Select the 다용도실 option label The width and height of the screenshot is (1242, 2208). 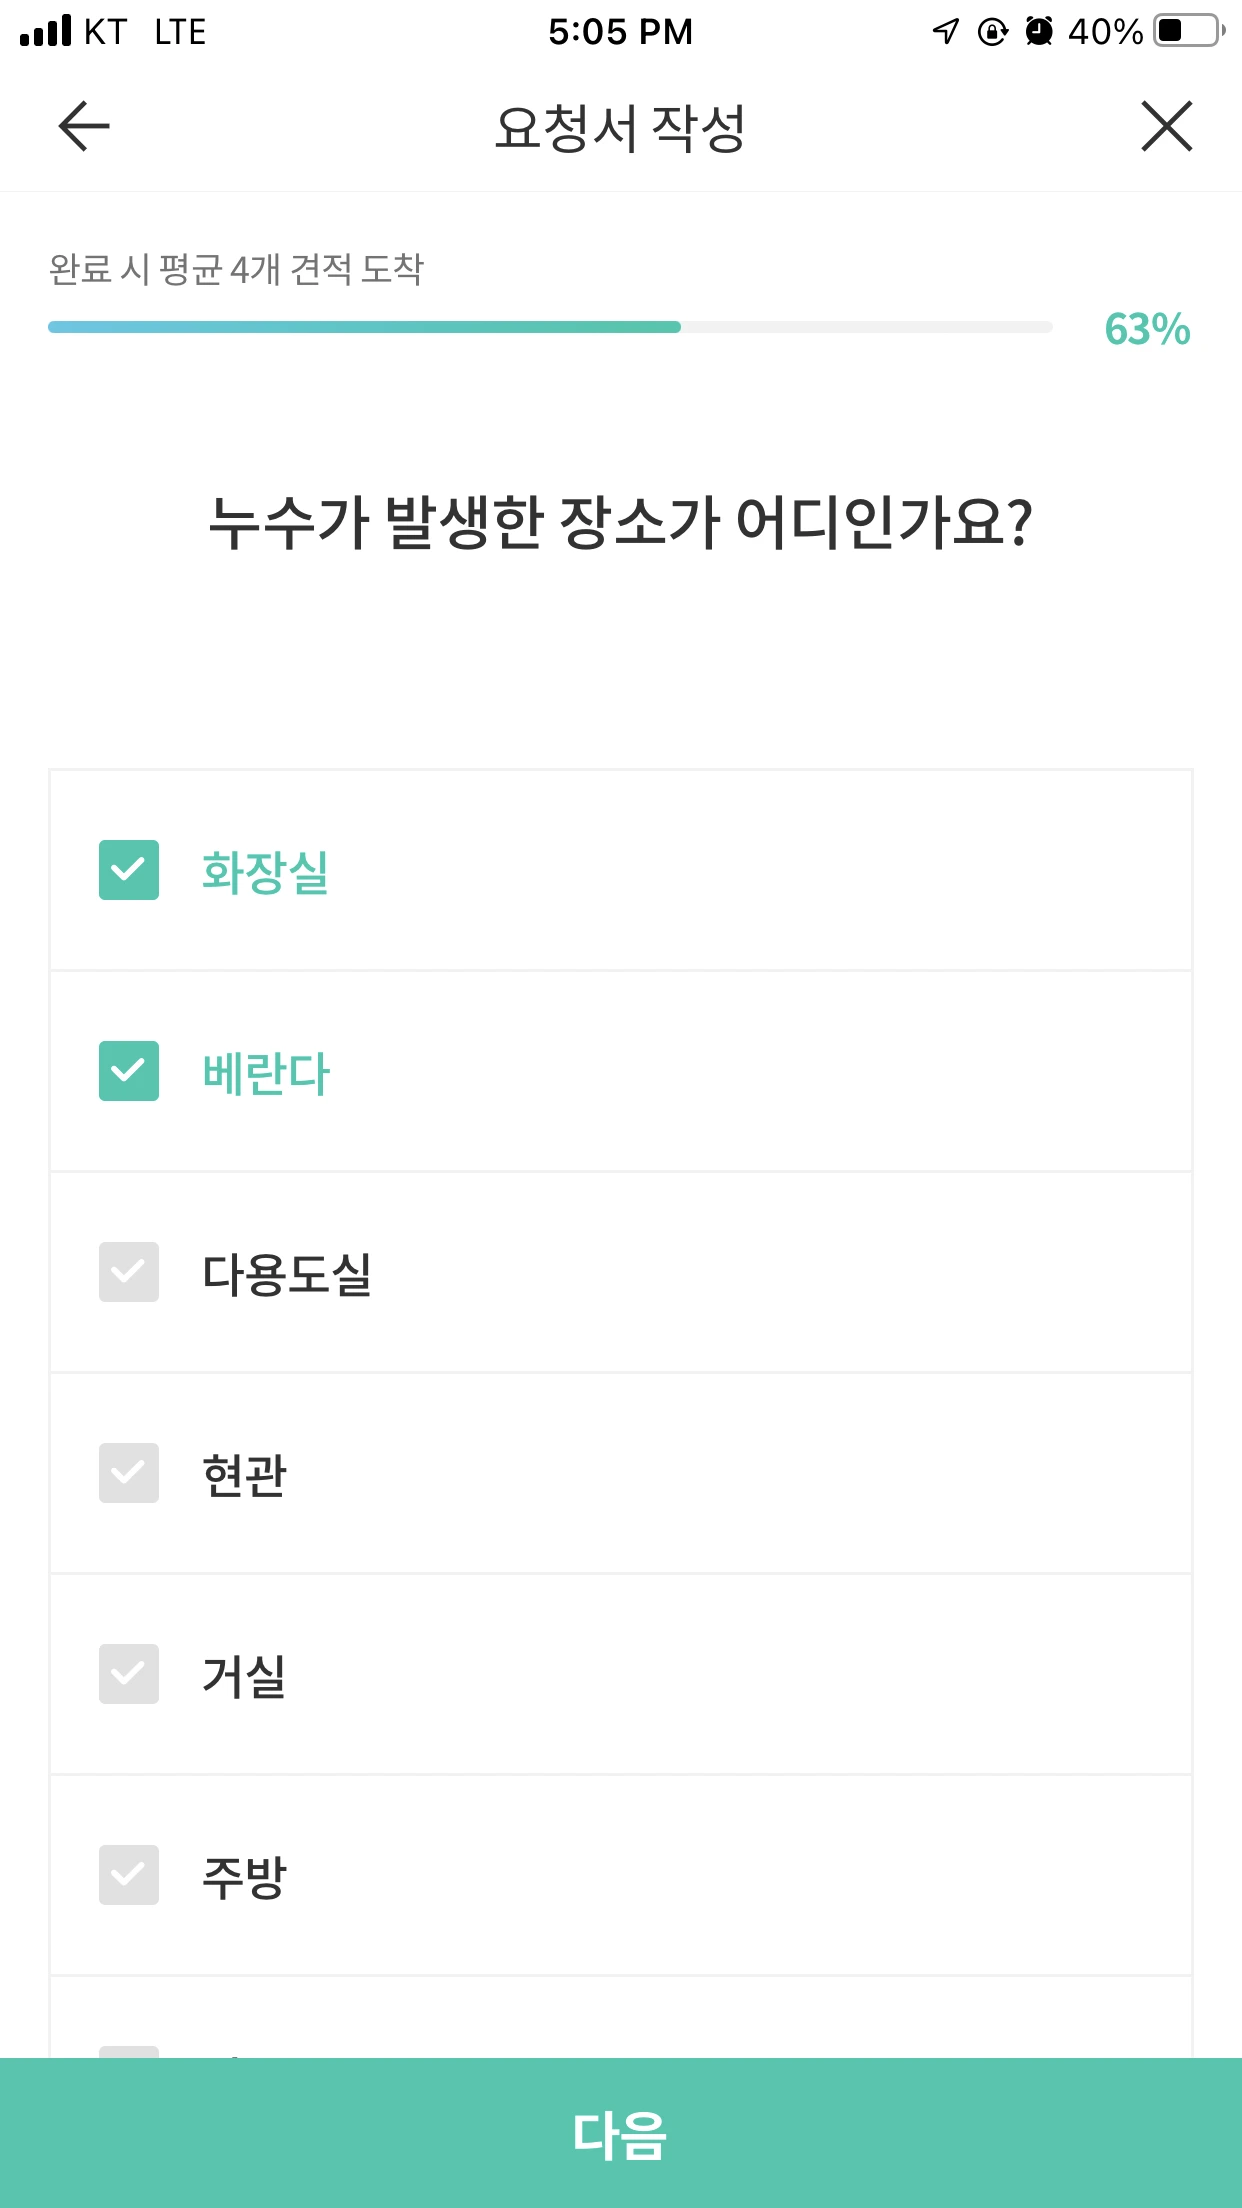pyautogui.click(x=287, y=1274)
